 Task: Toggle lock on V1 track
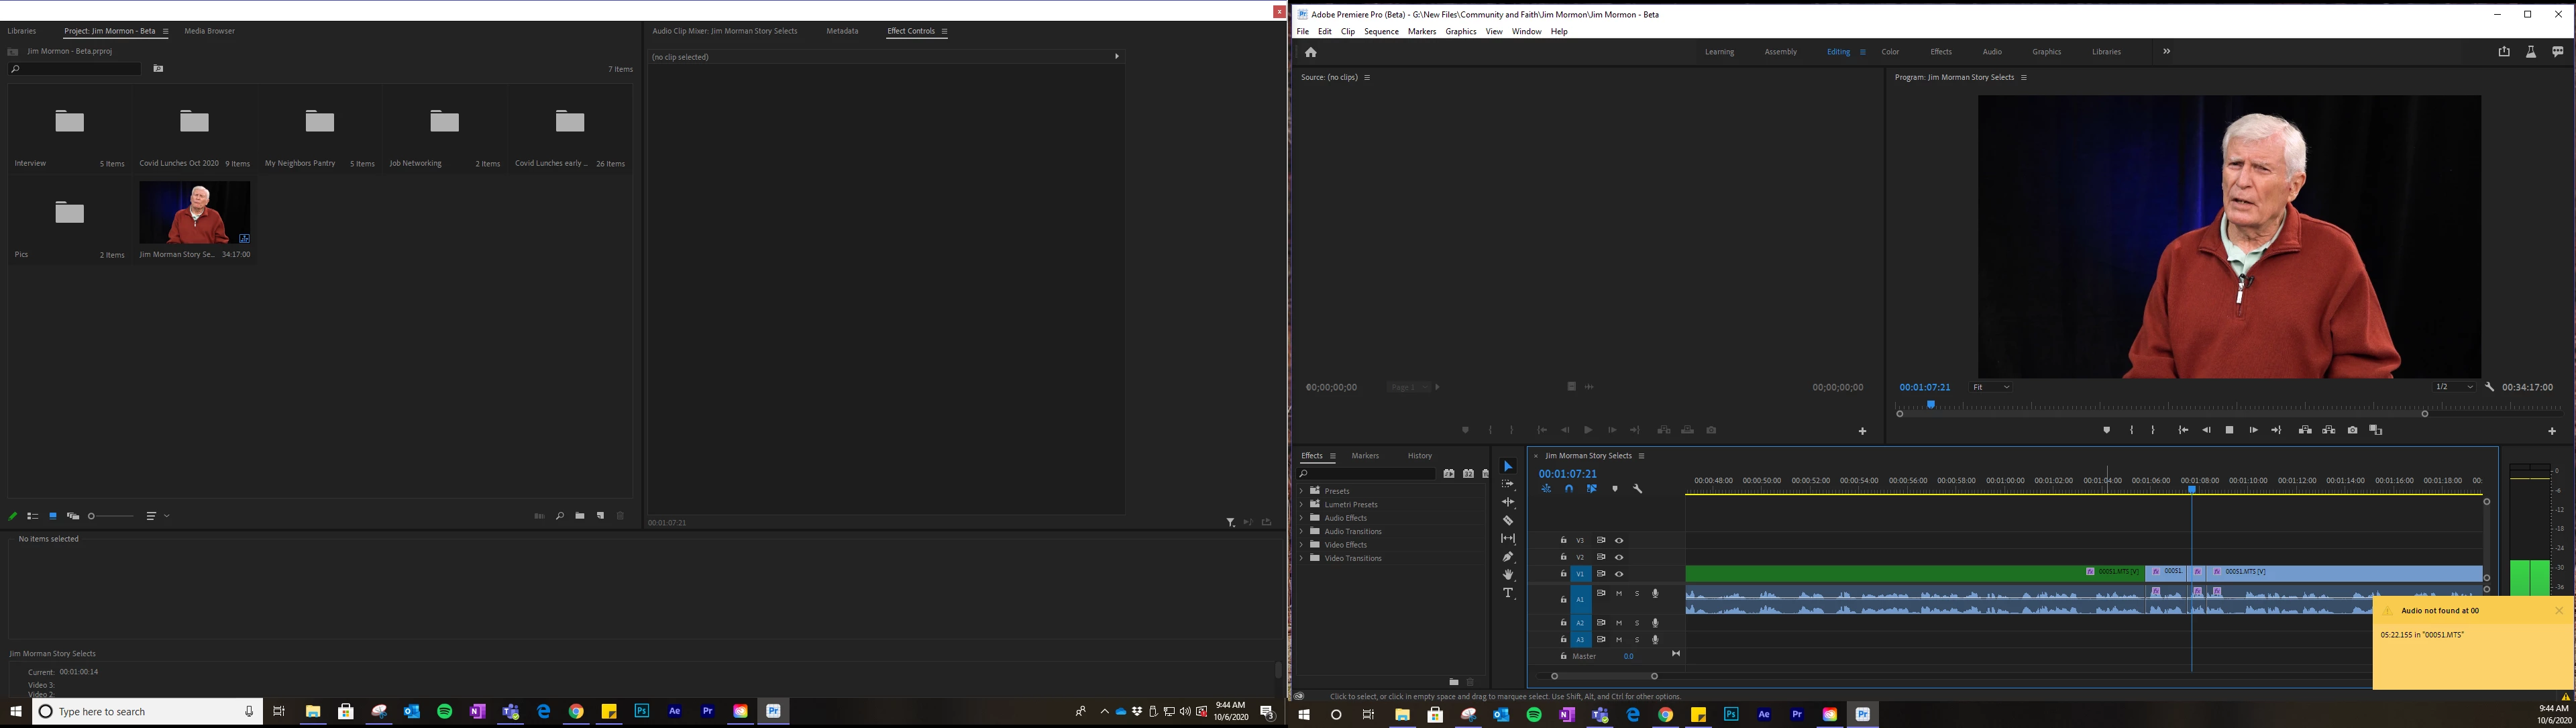(1563, 574)
